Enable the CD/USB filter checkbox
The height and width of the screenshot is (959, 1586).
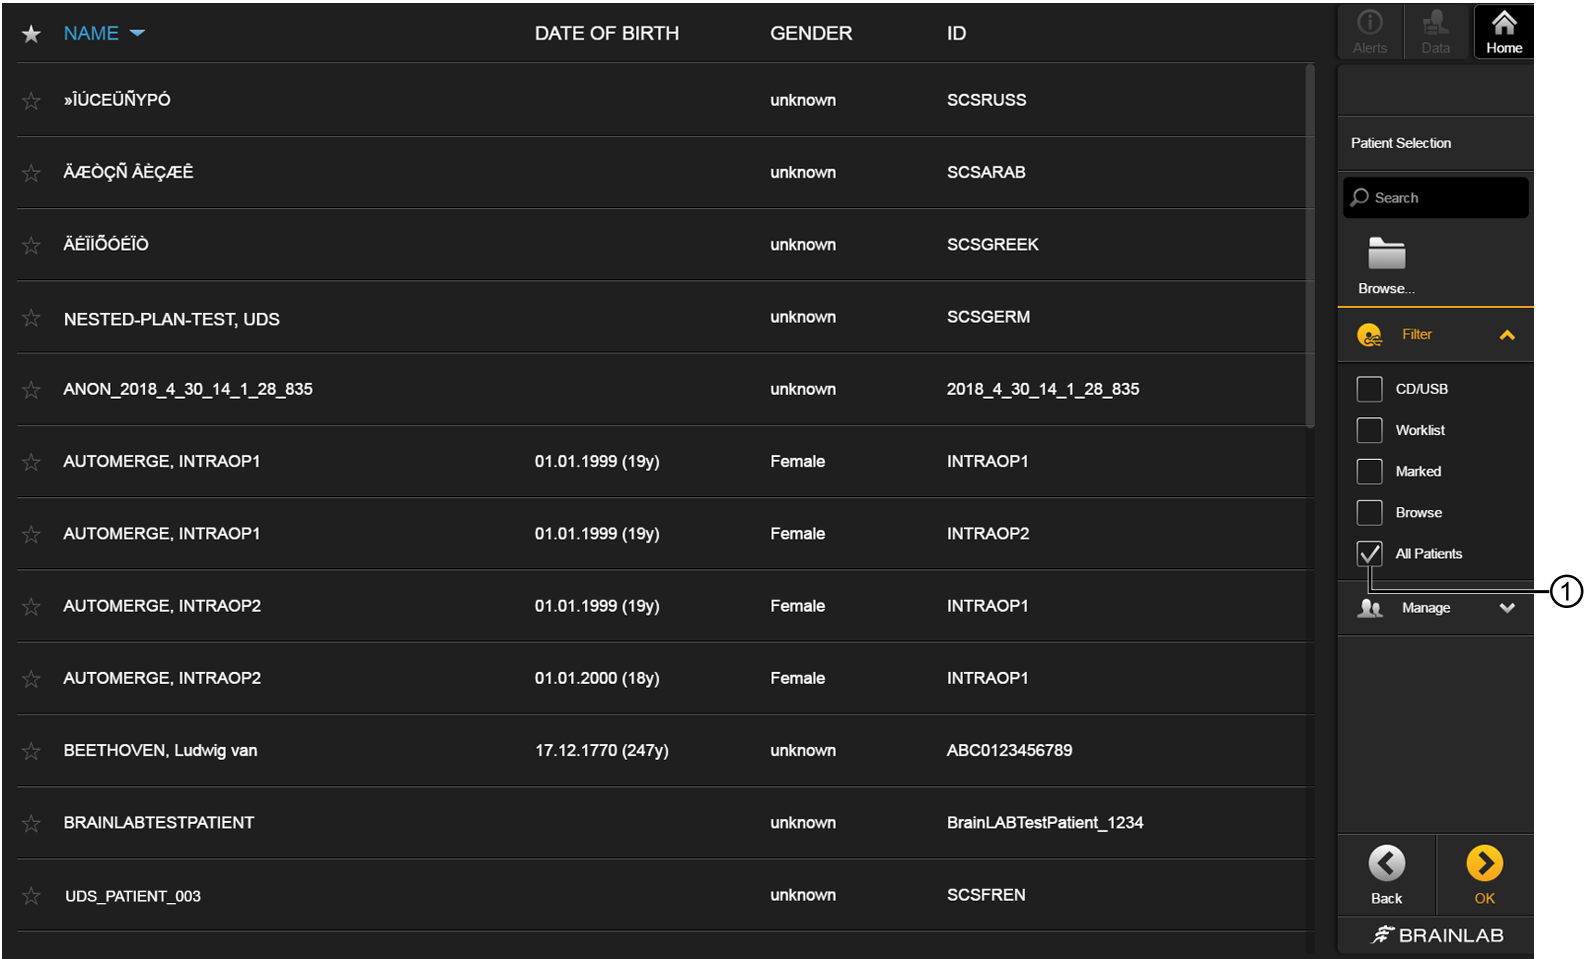click(x=1369, y=389)
